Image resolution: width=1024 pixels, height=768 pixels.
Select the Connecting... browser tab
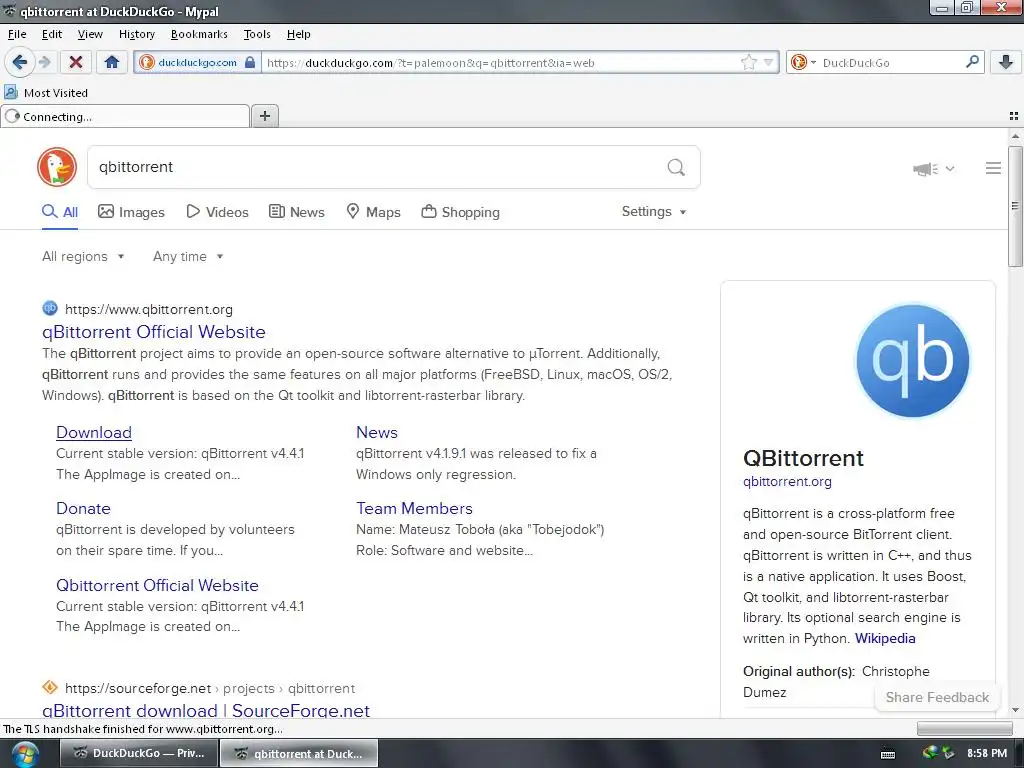point(125,116)
